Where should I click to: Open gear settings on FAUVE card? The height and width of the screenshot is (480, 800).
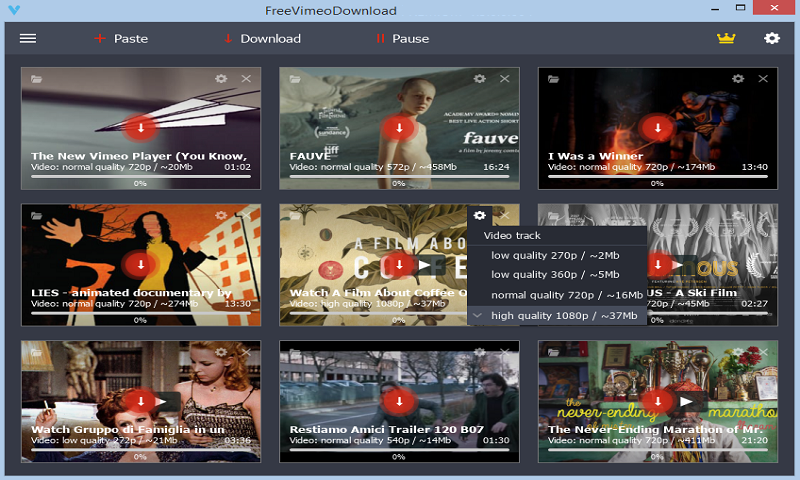pyautogui.click(x=479, y=78)
